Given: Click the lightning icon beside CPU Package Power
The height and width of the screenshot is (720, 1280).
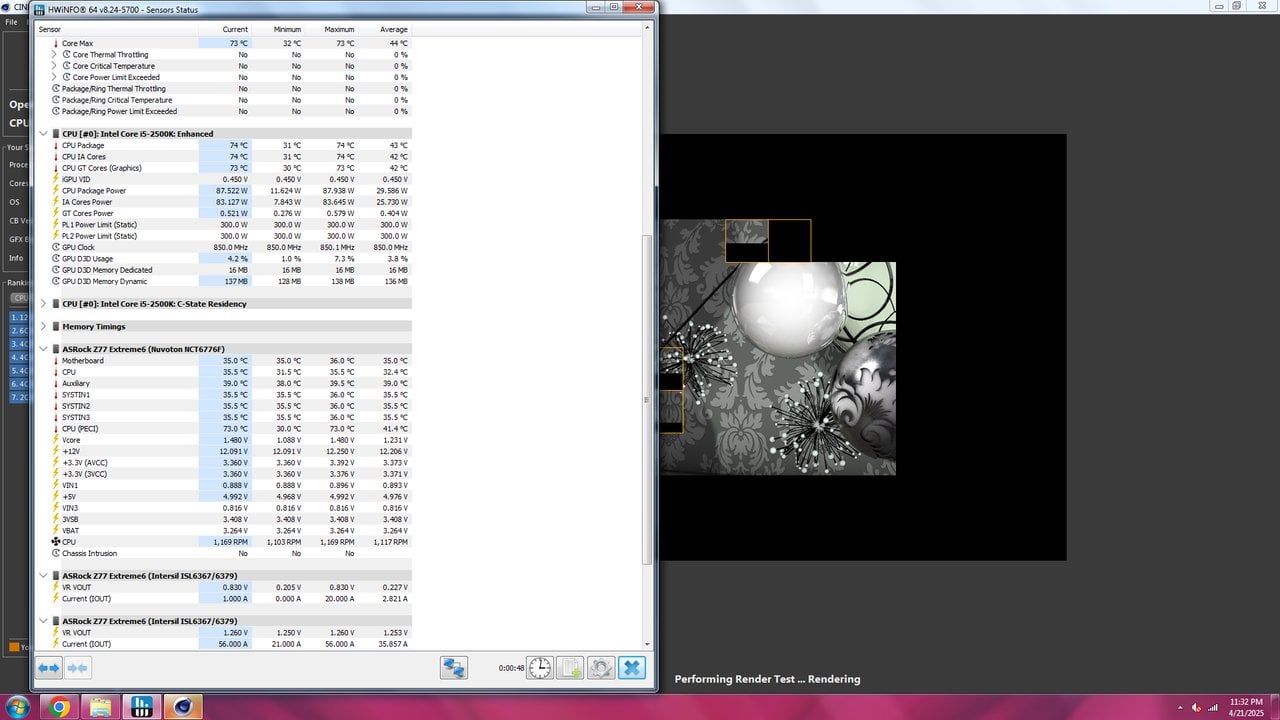Looking at the screenshot, I should pyautogui.click(x=56, y=191).
